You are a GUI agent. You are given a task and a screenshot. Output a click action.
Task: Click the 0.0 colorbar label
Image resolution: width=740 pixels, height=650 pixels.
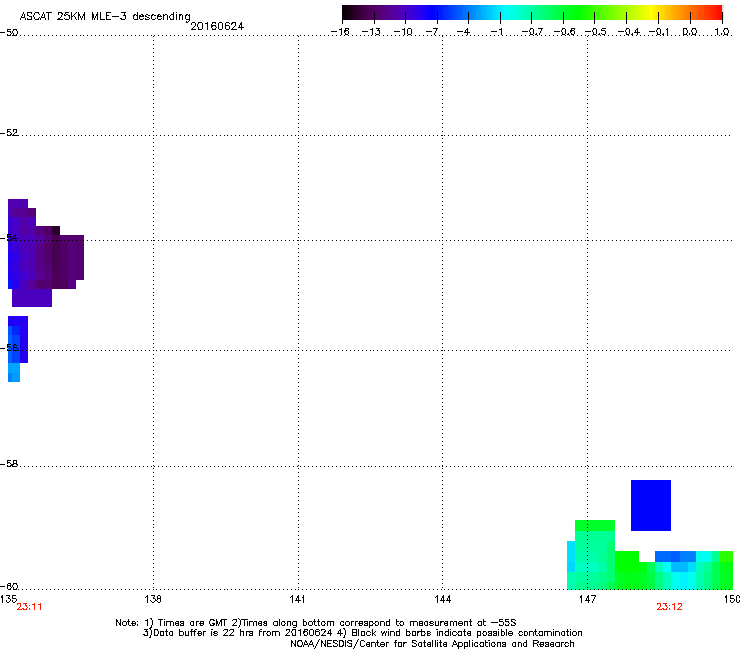690,32
